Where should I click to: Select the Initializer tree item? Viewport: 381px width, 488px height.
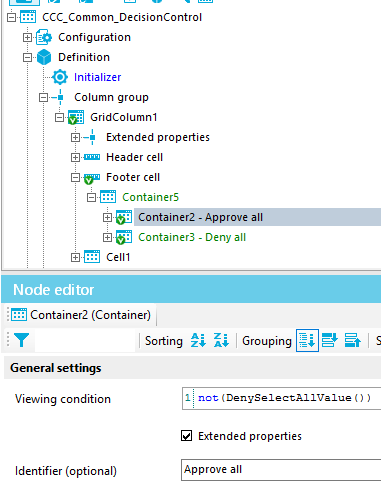tap(97, 77)
